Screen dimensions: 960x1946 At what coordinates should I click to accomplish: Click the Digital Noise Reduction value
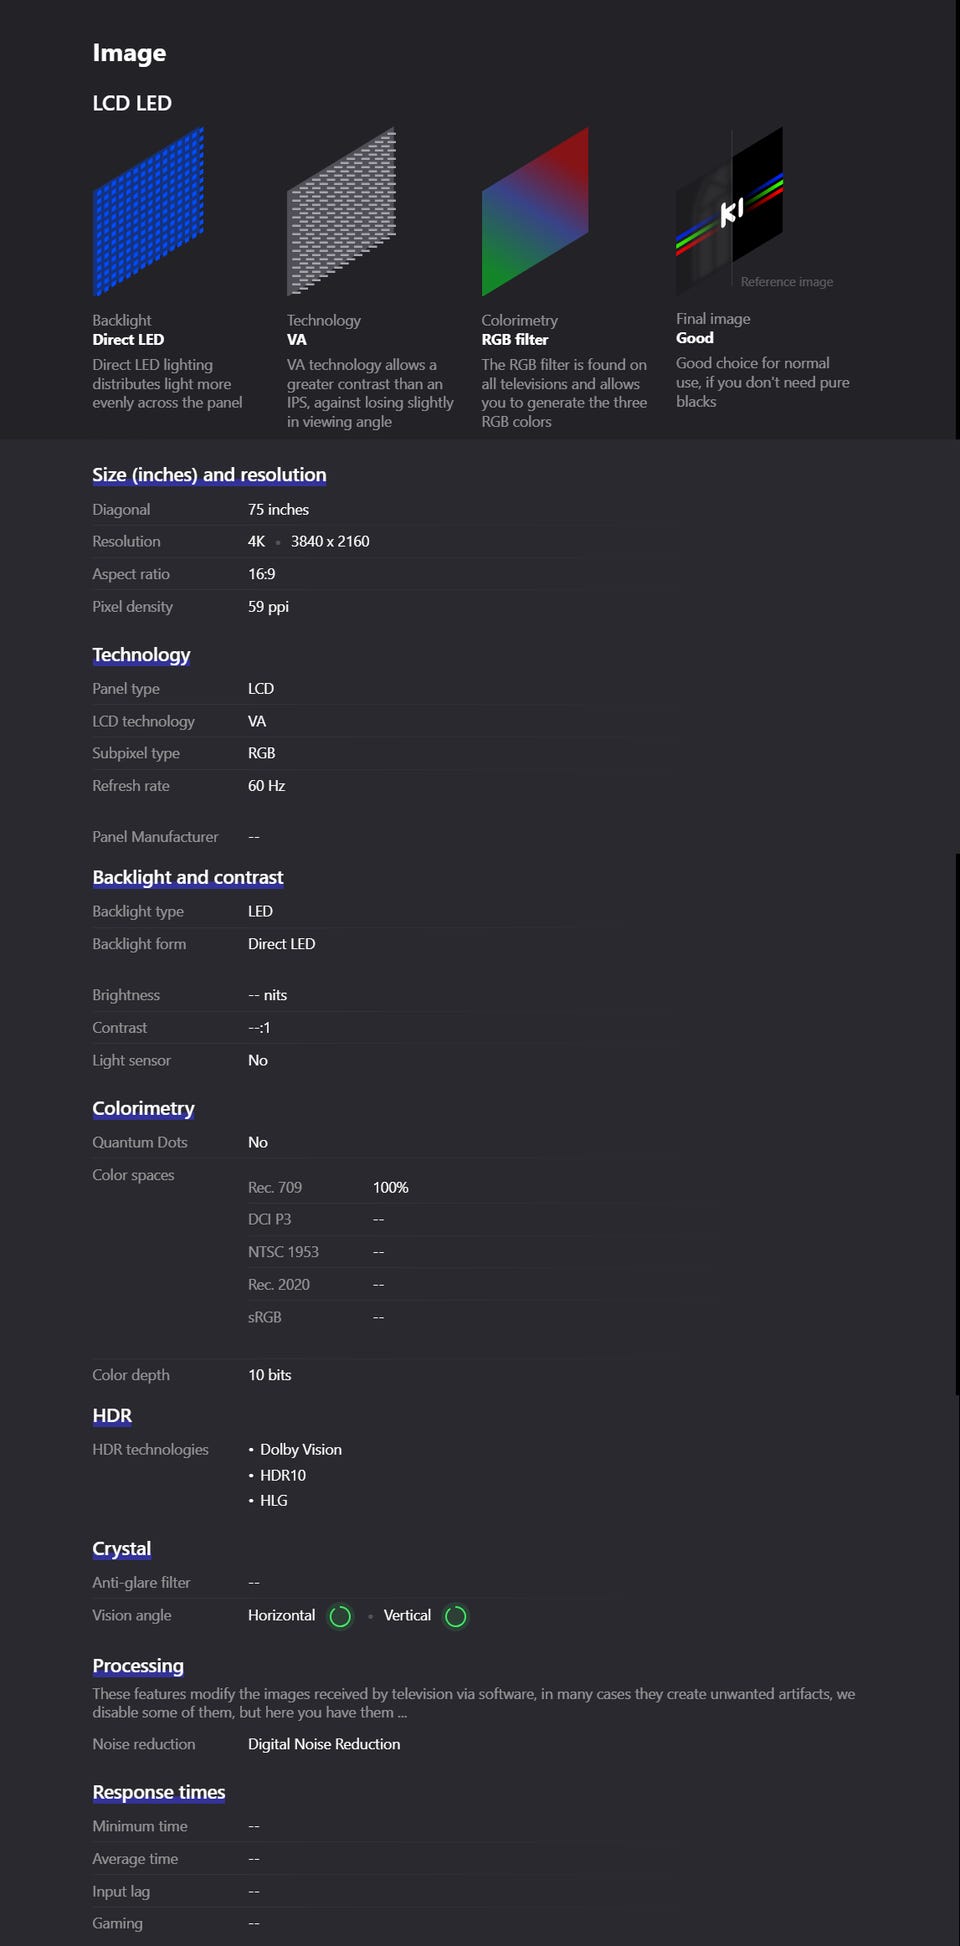324,1744
